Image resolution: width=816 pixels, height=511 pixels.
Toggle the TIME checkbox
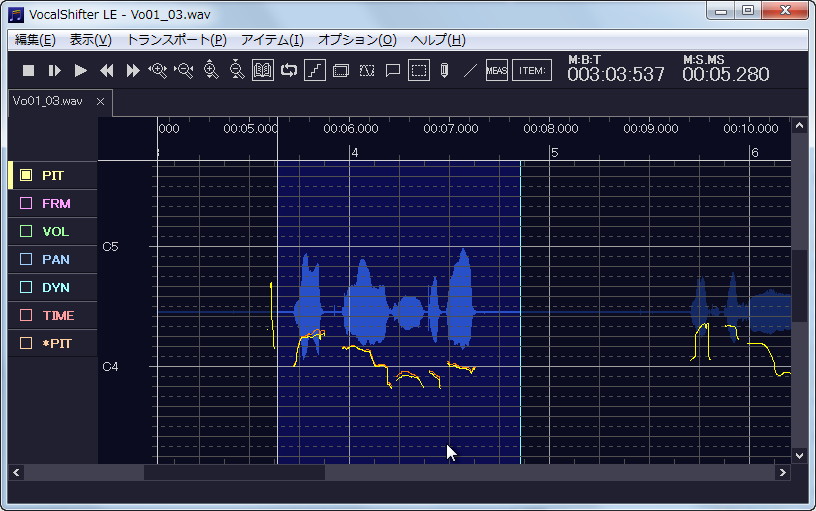tap(26, 315)
